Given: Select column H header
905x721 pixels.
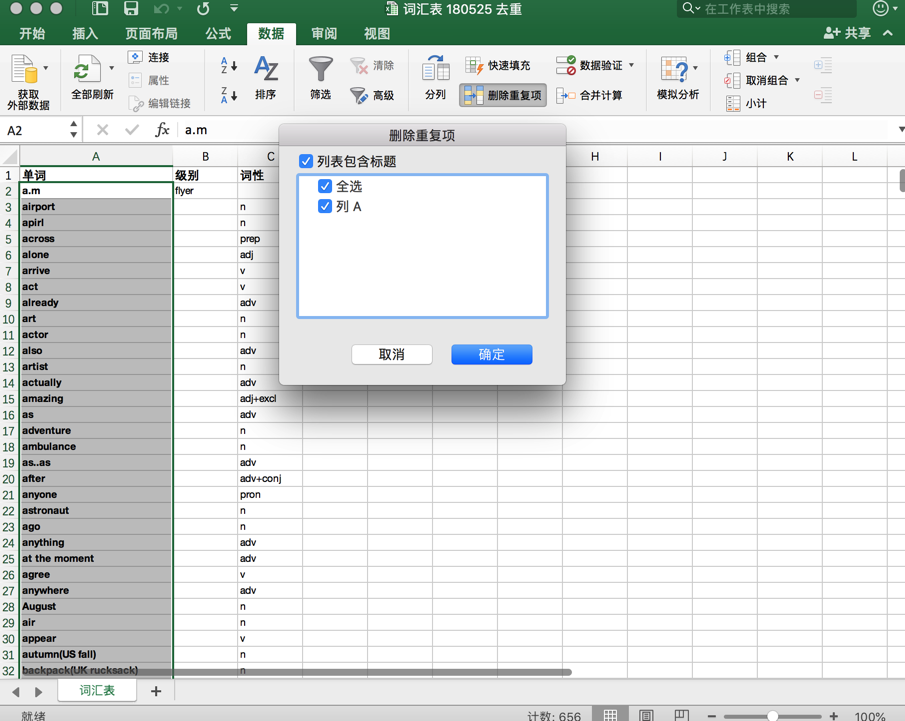Looking at the screenshot, I should point(594,156).
